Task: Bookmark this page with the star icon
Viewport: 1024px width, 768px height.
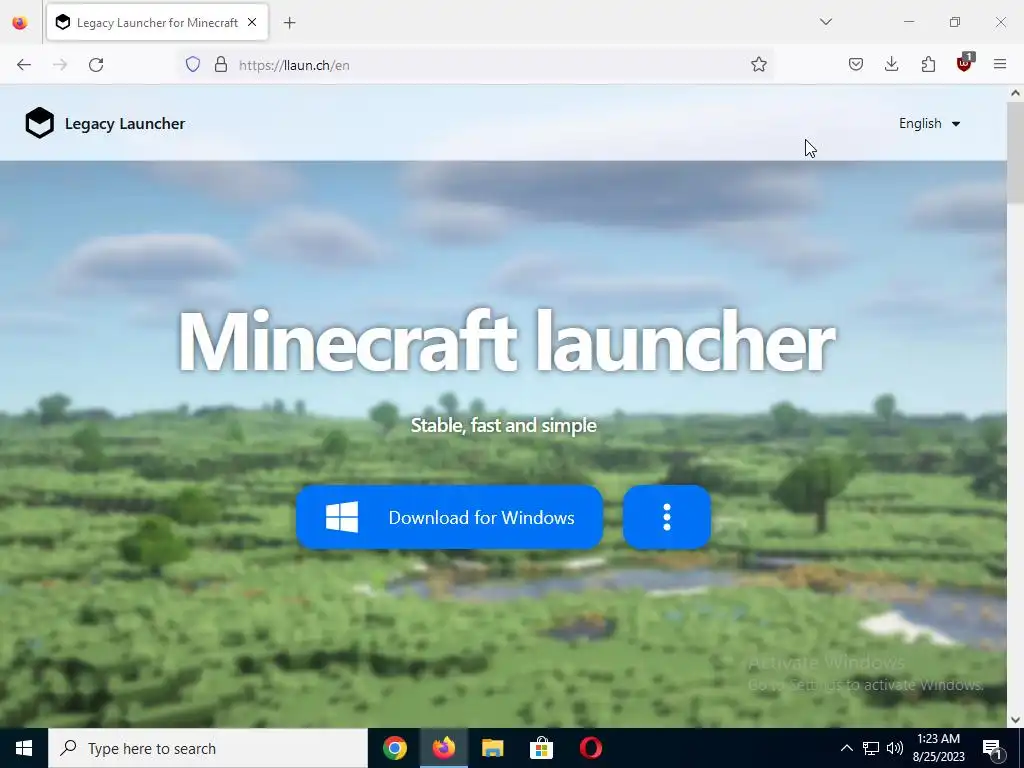Action: [x=758, y=64]
